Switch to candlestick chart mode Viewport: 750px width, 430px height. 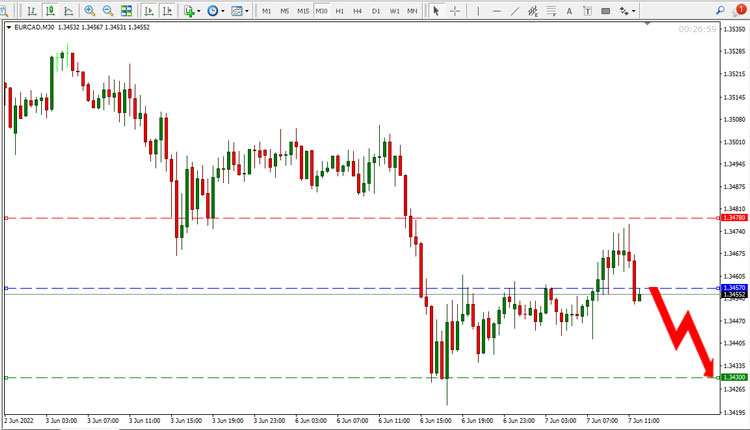point(50,11)
